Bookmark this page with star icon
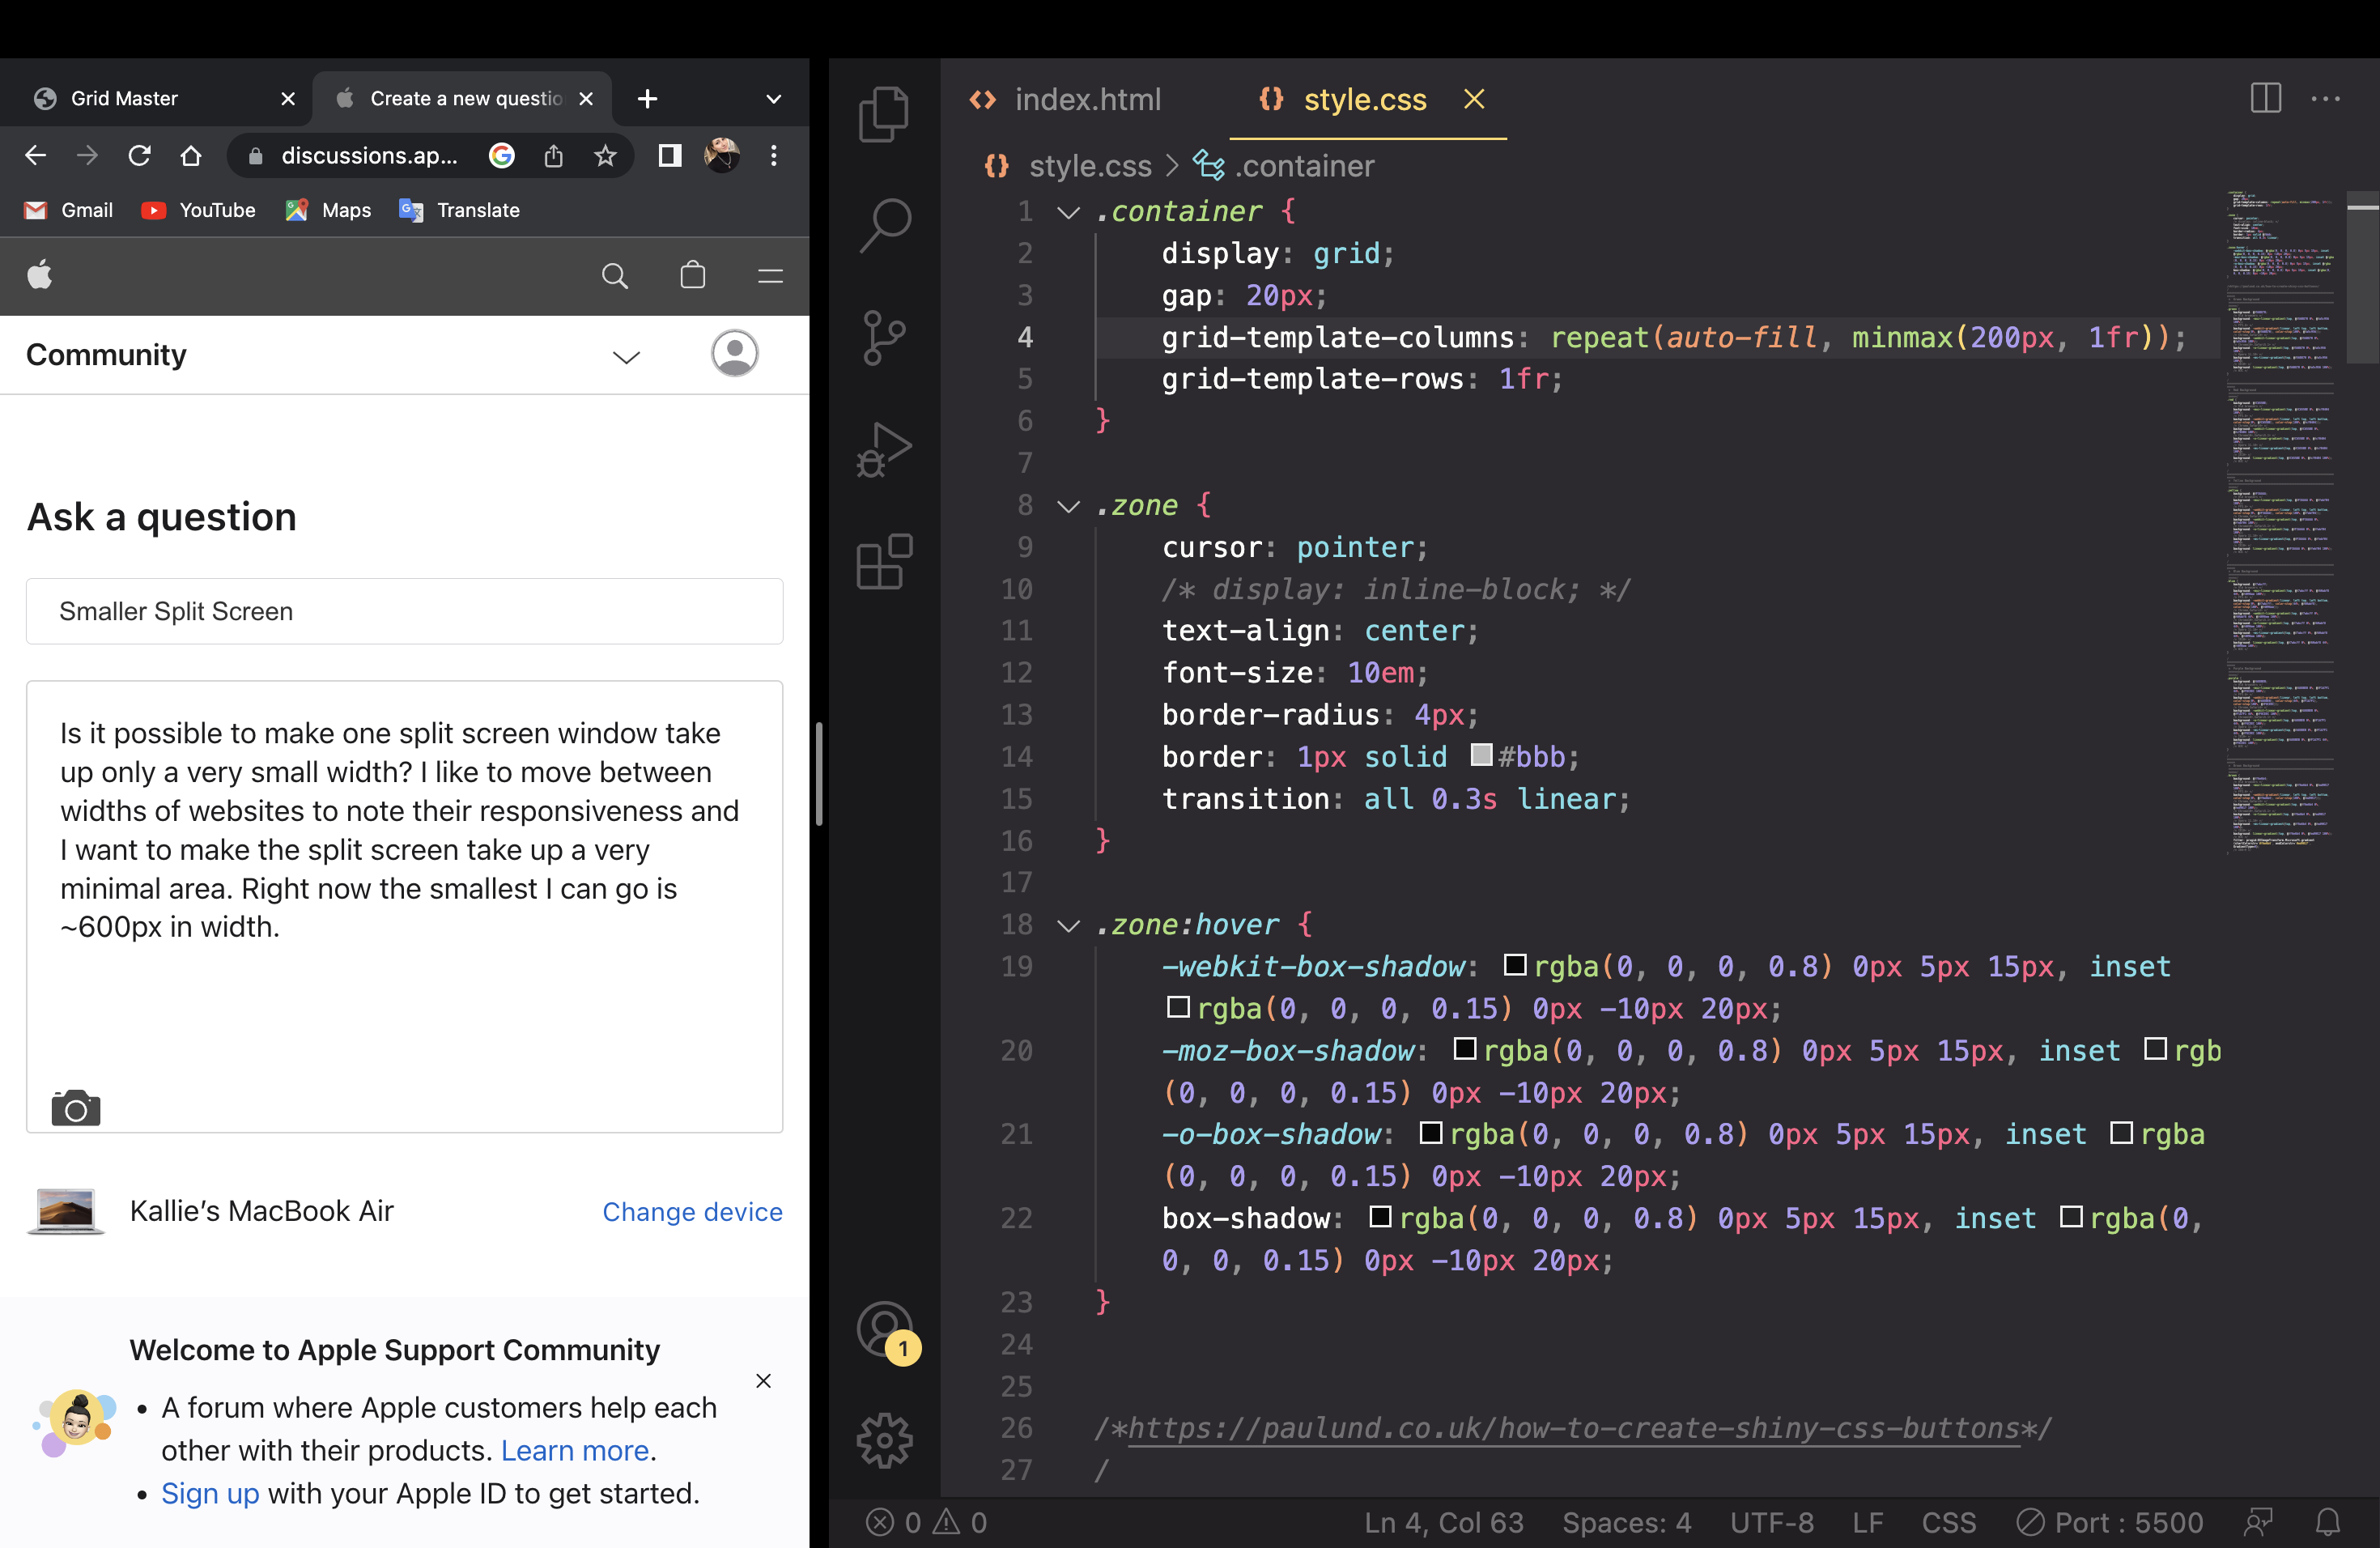 point(605,155)
